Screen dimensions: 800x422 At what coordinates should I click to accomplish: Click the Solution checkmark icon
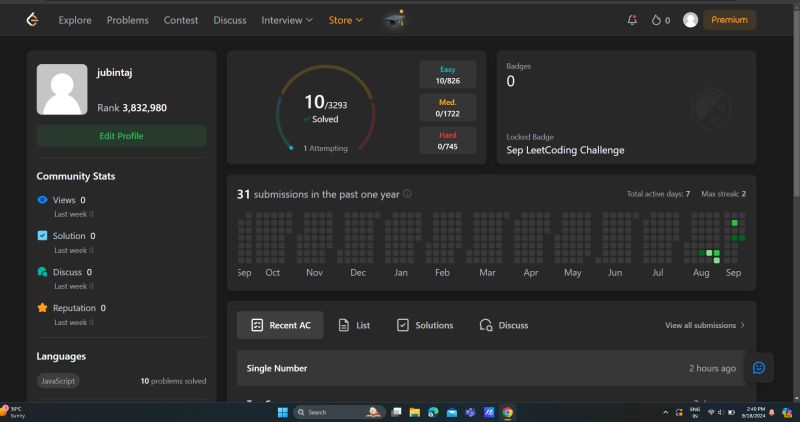[x=42, y=235]
